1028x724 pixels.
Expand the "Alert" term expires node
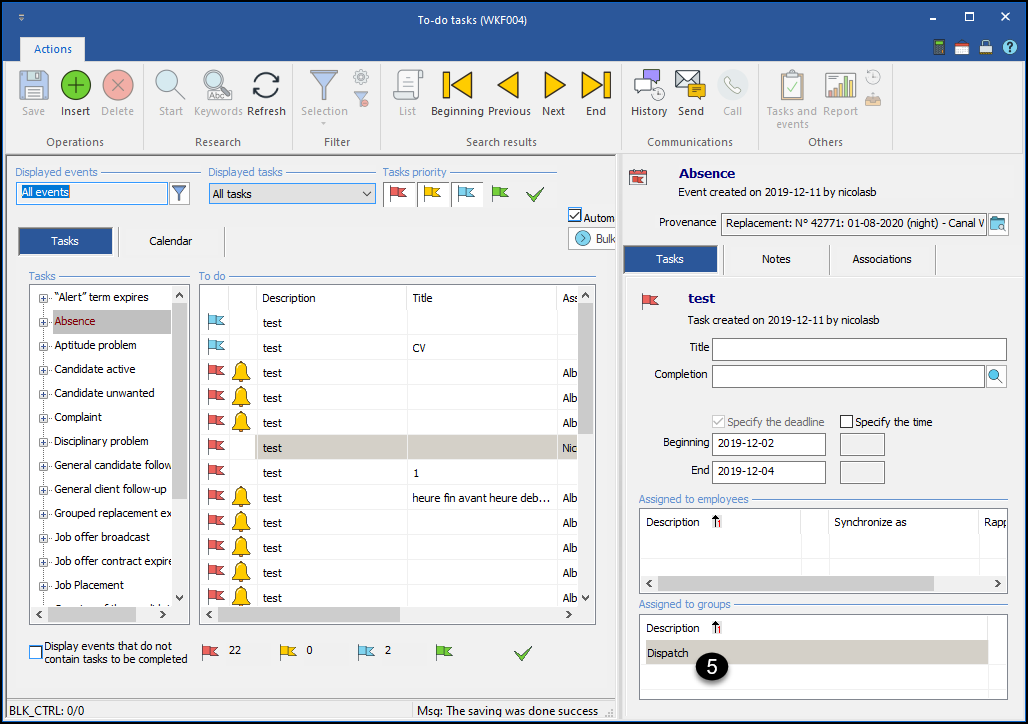coord(43,298)
